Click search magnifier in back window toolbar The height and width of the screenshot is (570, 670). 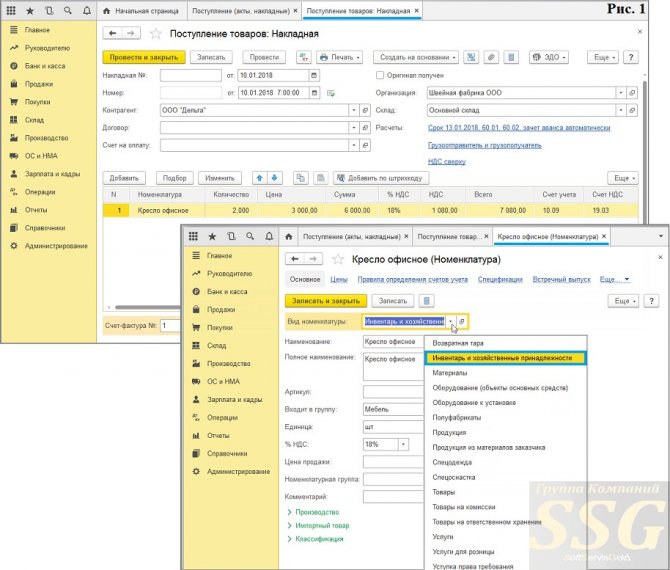tap(68, 11)
